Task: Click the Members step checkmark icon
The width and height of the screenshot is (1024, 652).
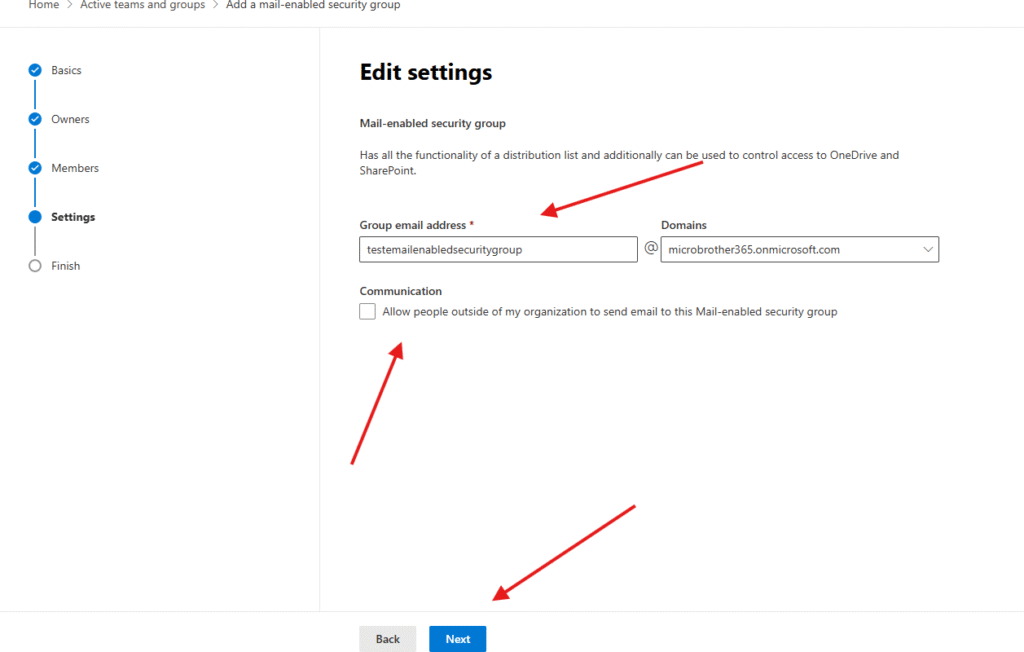Action: click(35, 168)
